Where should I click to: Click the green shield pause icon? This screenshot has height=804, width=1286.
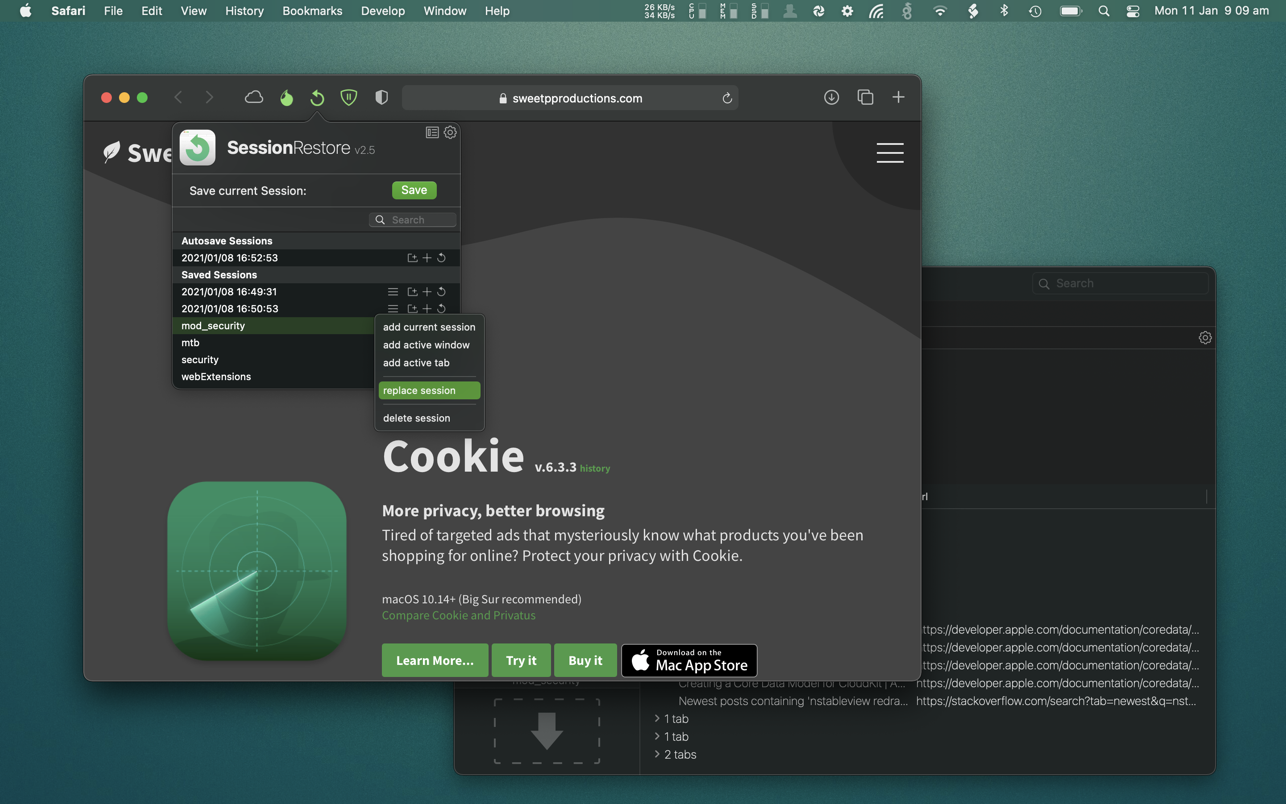pos(349,98)
